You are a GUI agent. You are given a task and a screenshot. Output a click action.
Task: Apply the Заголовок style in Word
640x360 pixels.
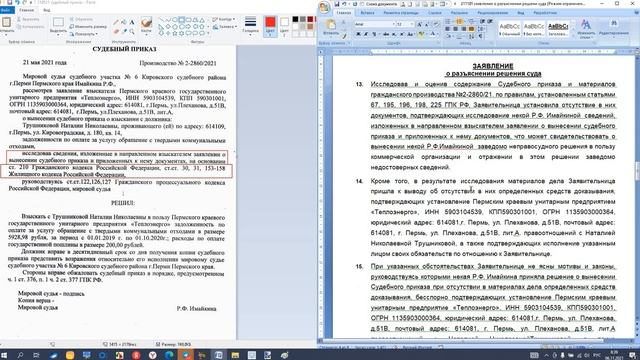click(x=558, y=29)
